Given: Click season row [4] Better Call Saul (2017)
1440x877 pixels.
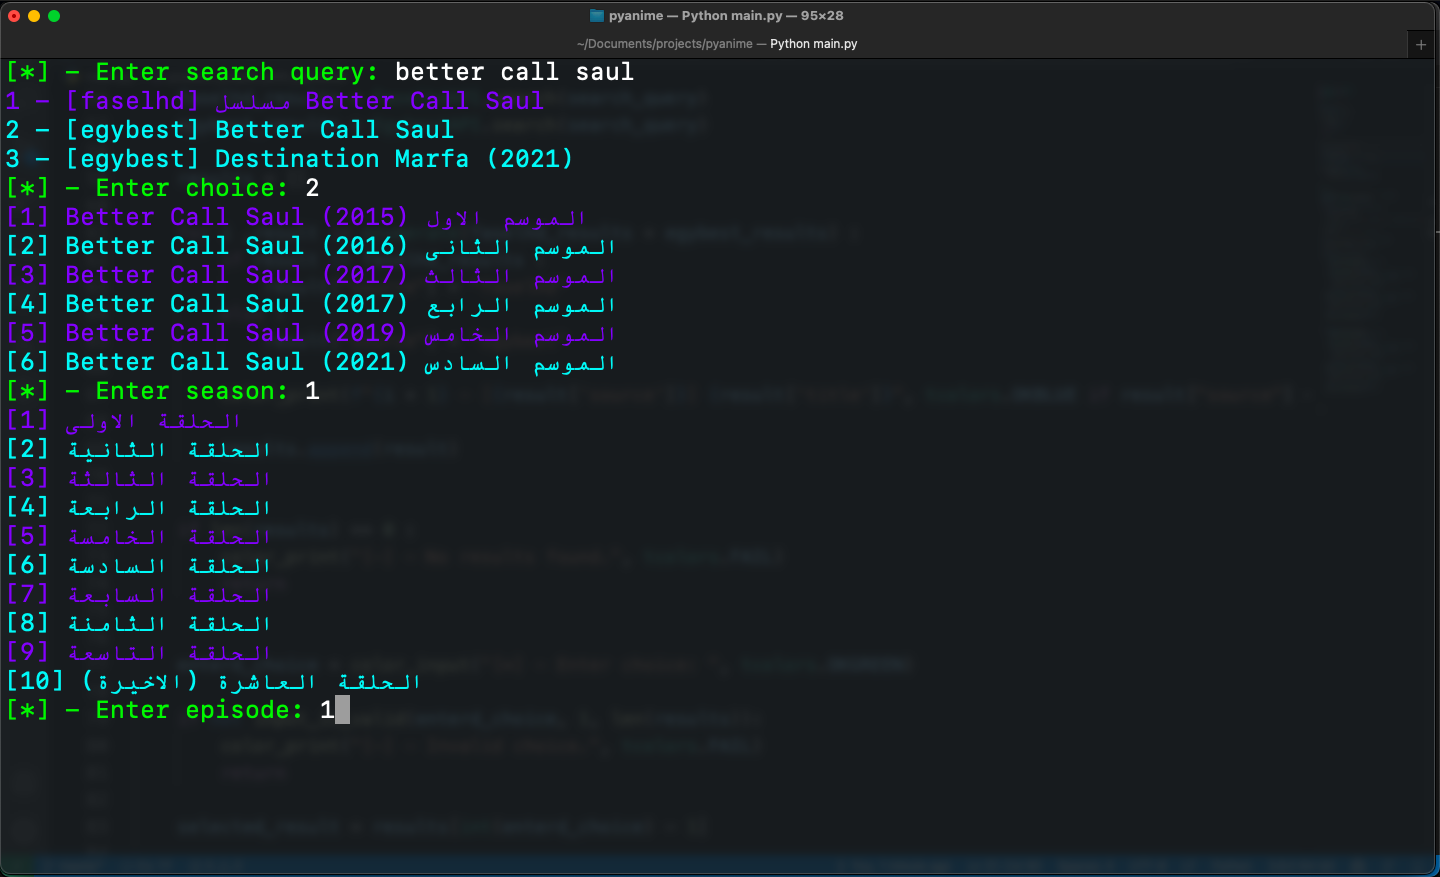Looking at the screenshot, I should coord(311,304).
